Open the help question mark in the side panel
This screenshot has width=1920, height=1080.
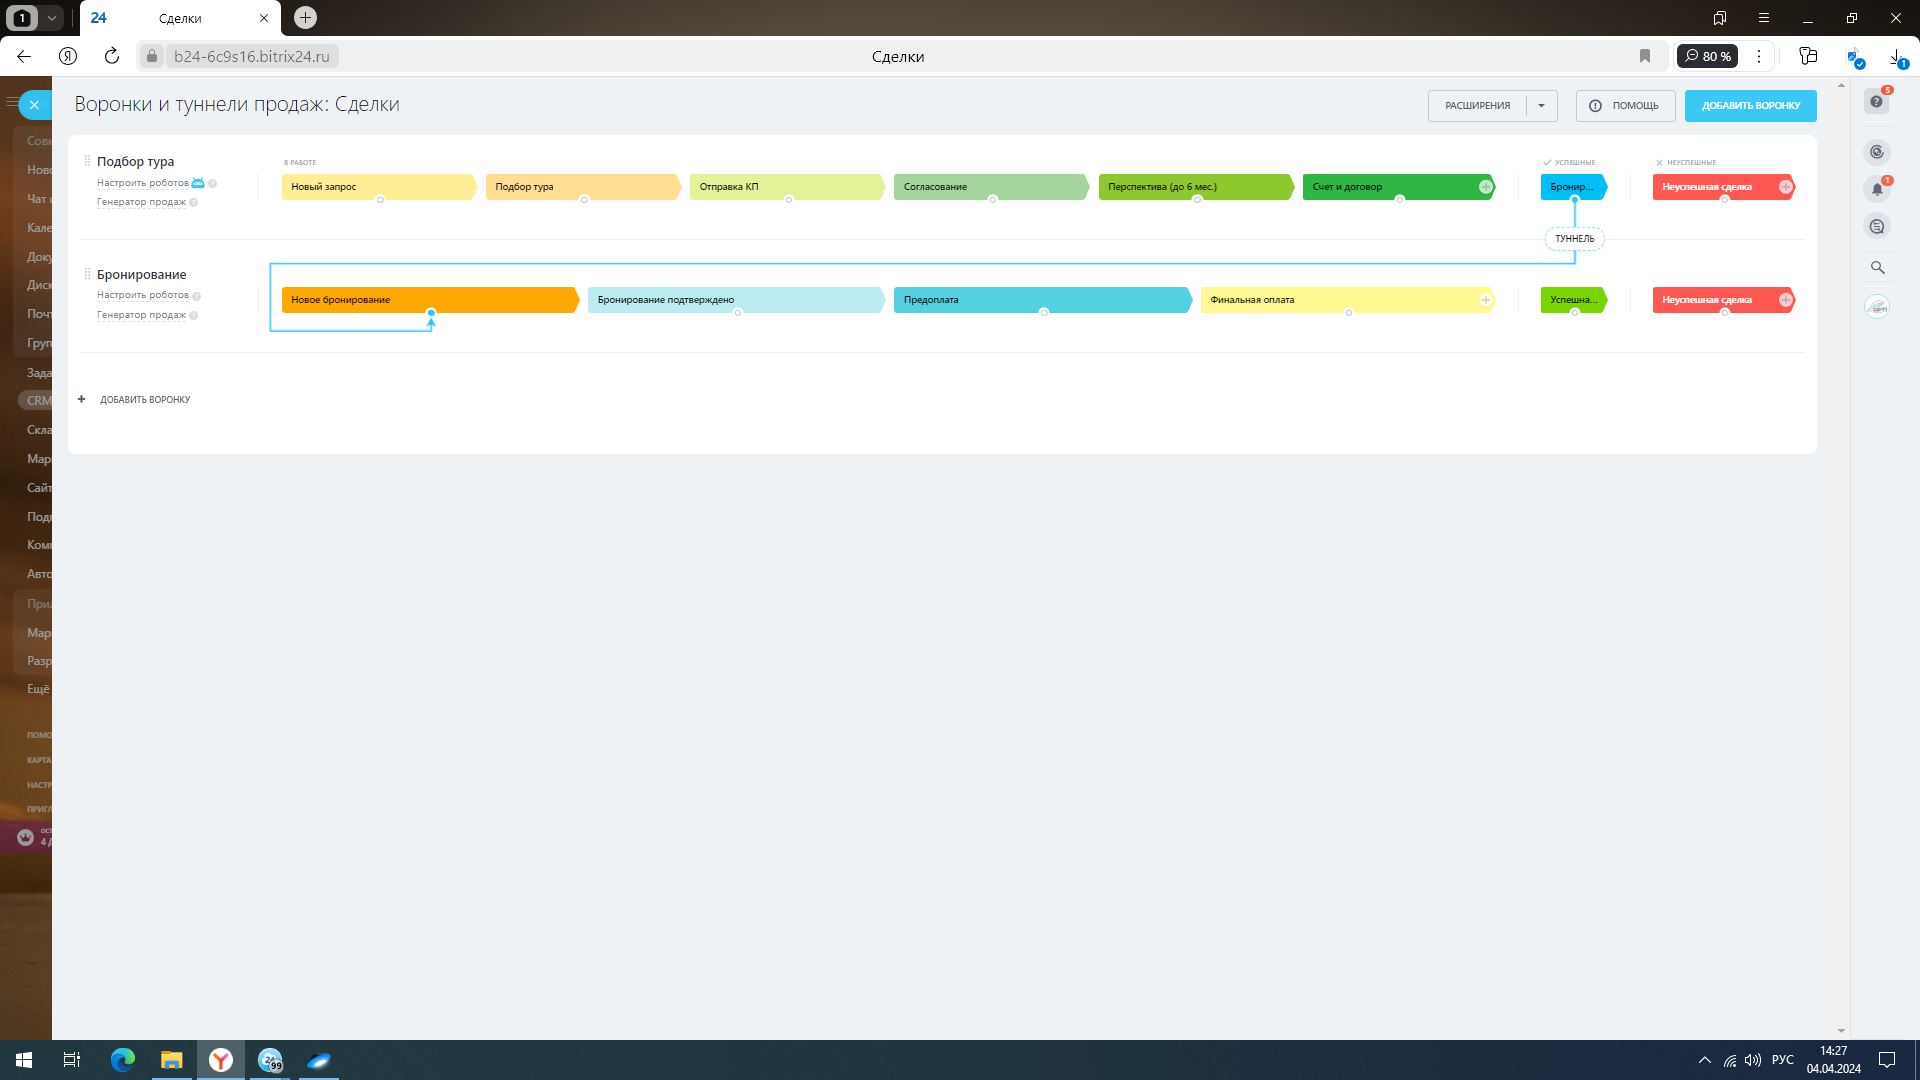pos(1877,102)
